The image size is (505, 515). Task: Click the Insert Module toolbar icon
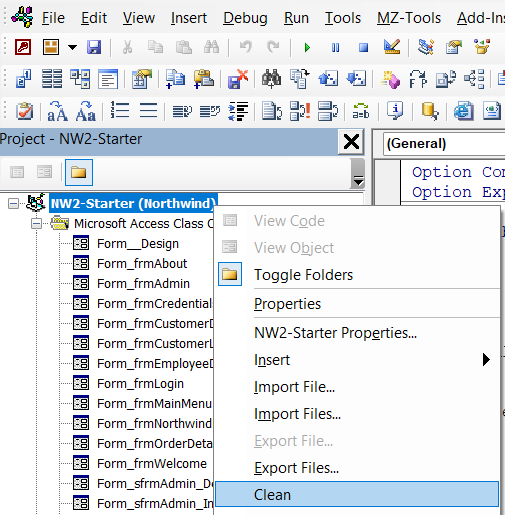[x=51, y=47]
